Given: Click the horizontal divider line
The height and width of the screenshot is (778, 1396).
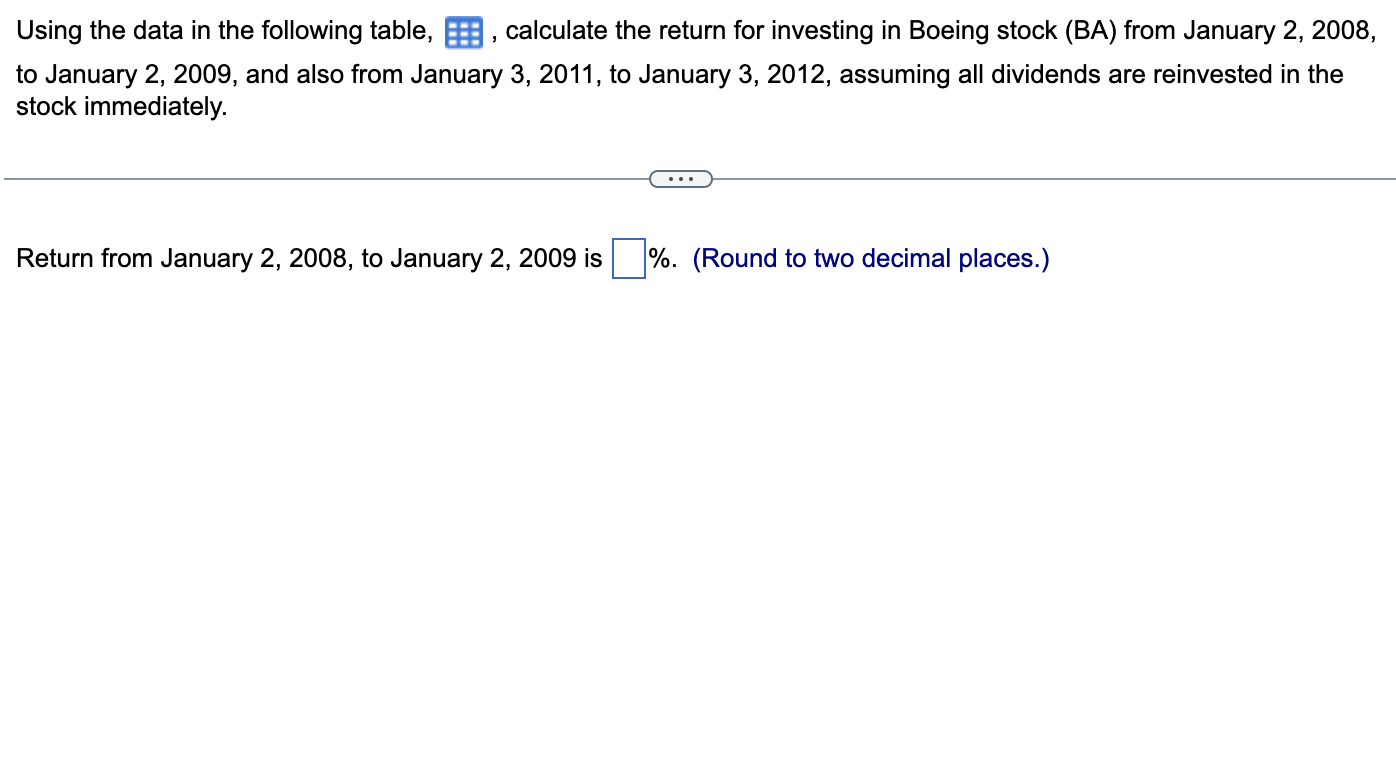Looking at the screenshot, I should pos(300,178).
